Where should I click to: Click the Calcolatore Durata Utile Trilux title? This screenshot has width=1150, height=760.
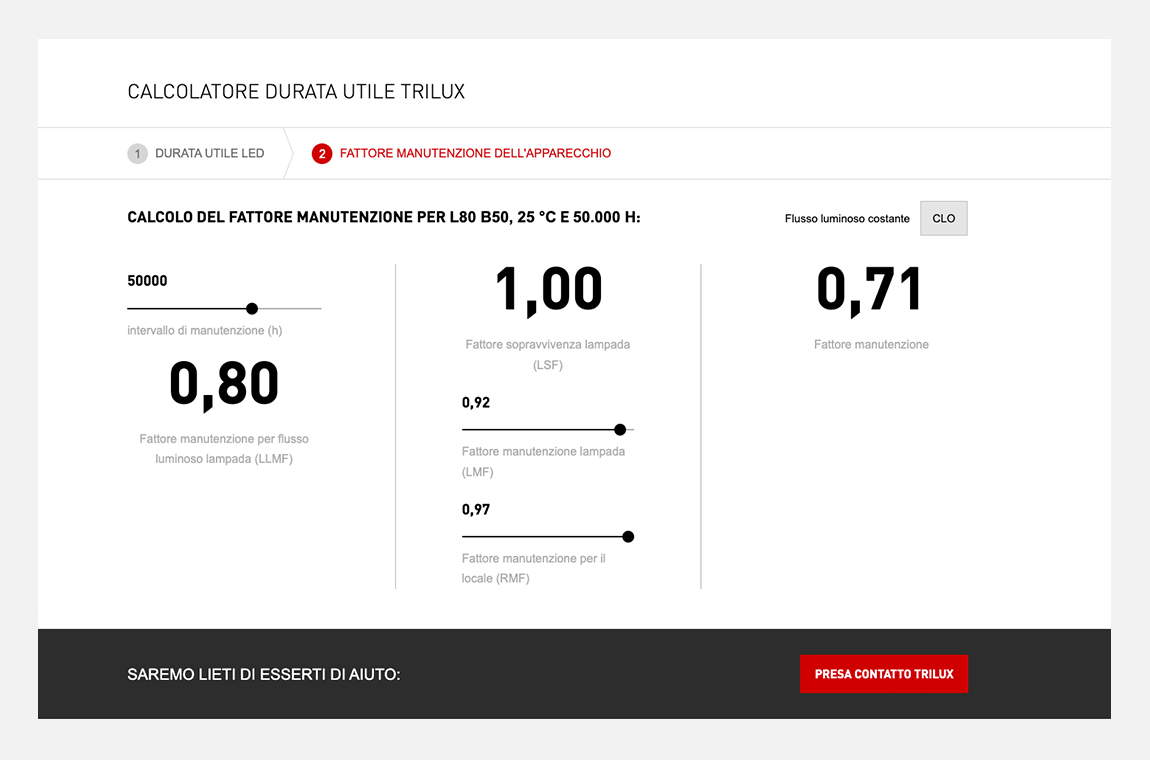[x=296, y=92]
